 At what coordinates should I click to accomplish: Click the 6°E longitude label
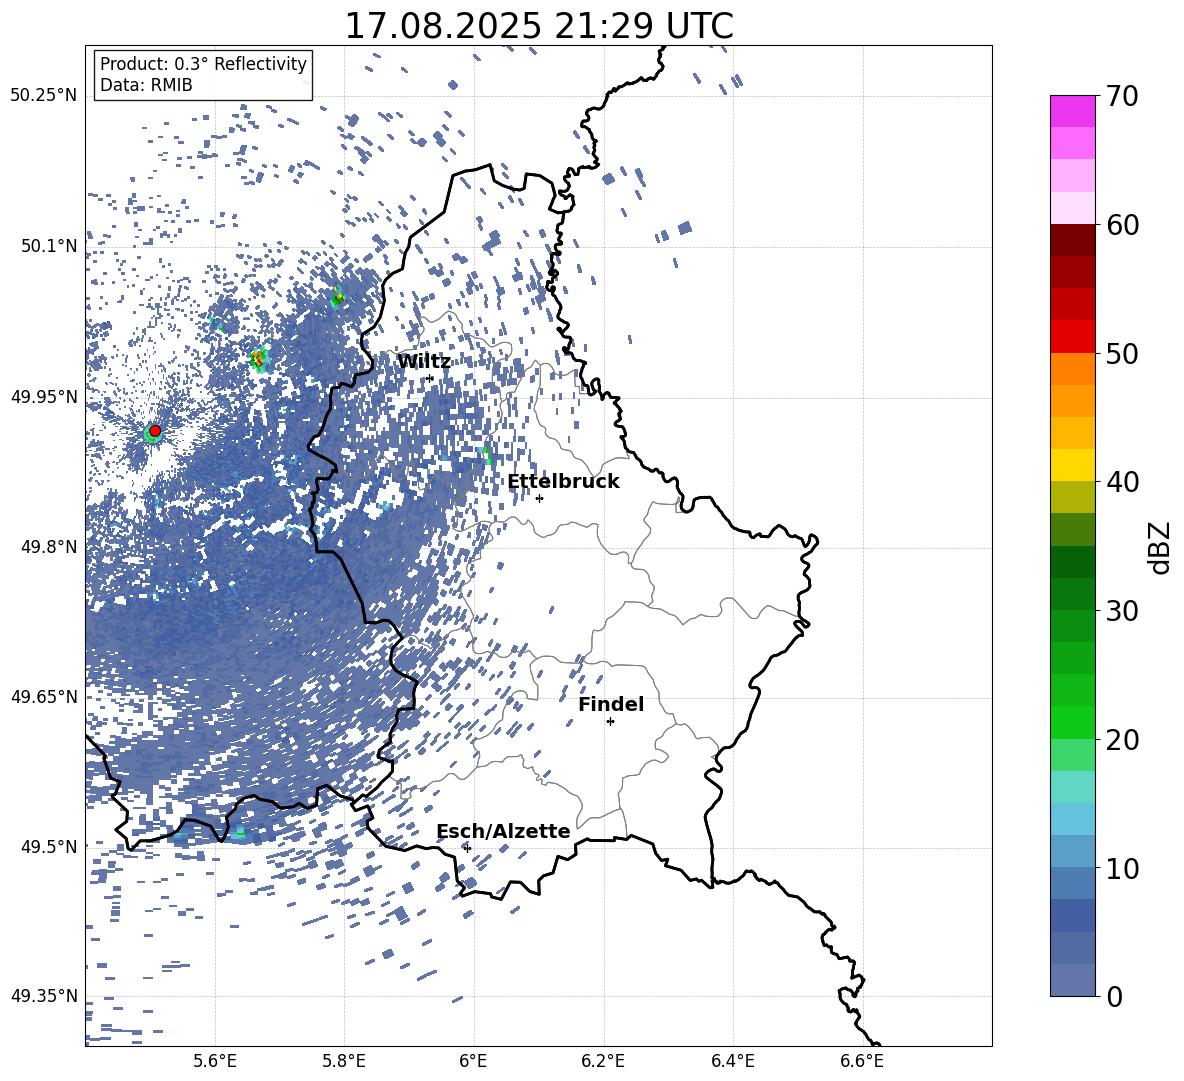tap(473, 1061)
